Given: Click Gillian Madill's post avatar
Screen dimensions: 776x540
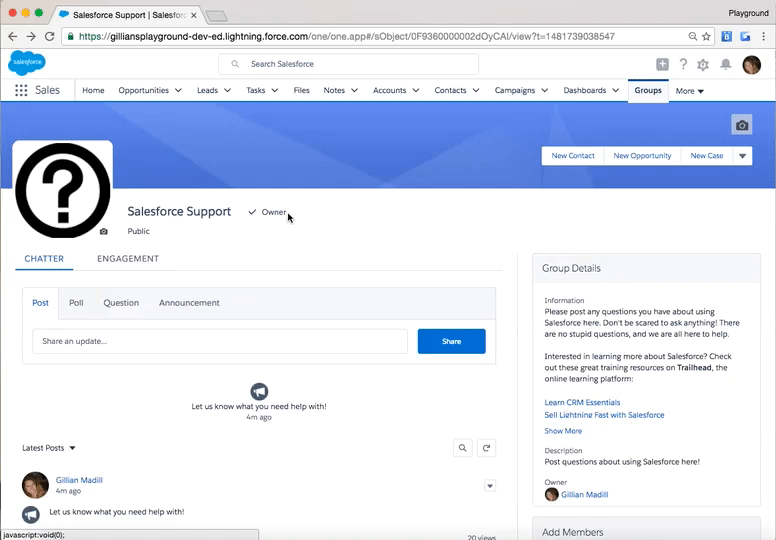Looking at the screenshot, I should tap(35, 485).
